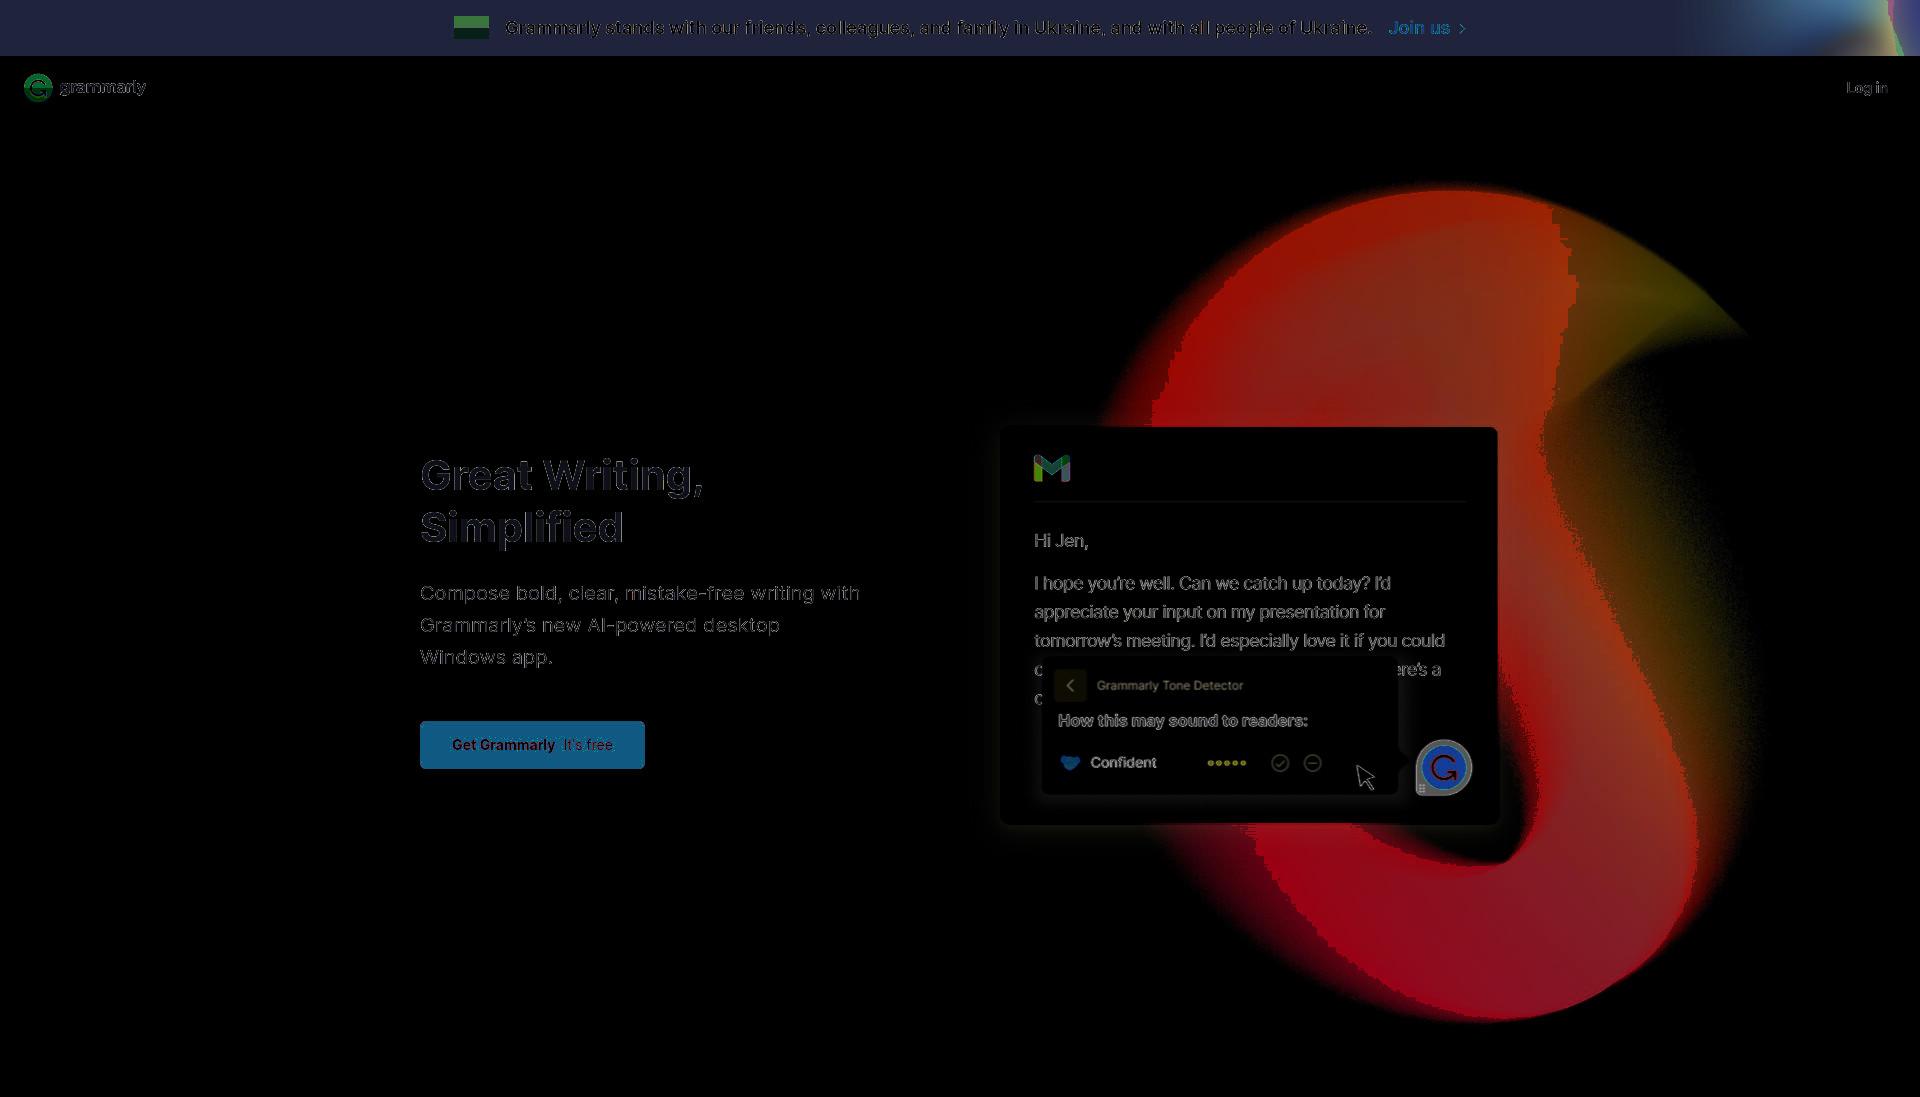
Task: Click the round Grammarly G floating button
Action: pos(1444,768)
